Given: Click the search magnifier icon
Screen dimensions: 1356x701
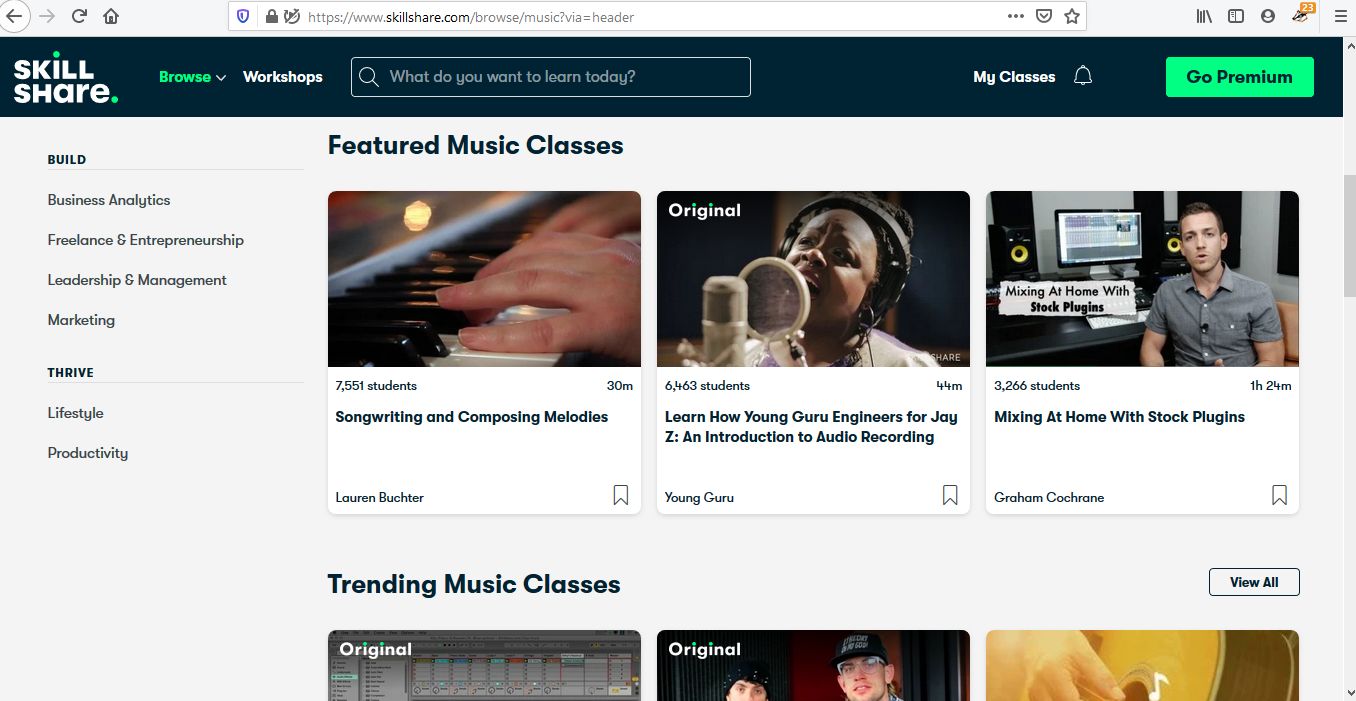Looking at the screenshot, I should click(x=369, y=77).
